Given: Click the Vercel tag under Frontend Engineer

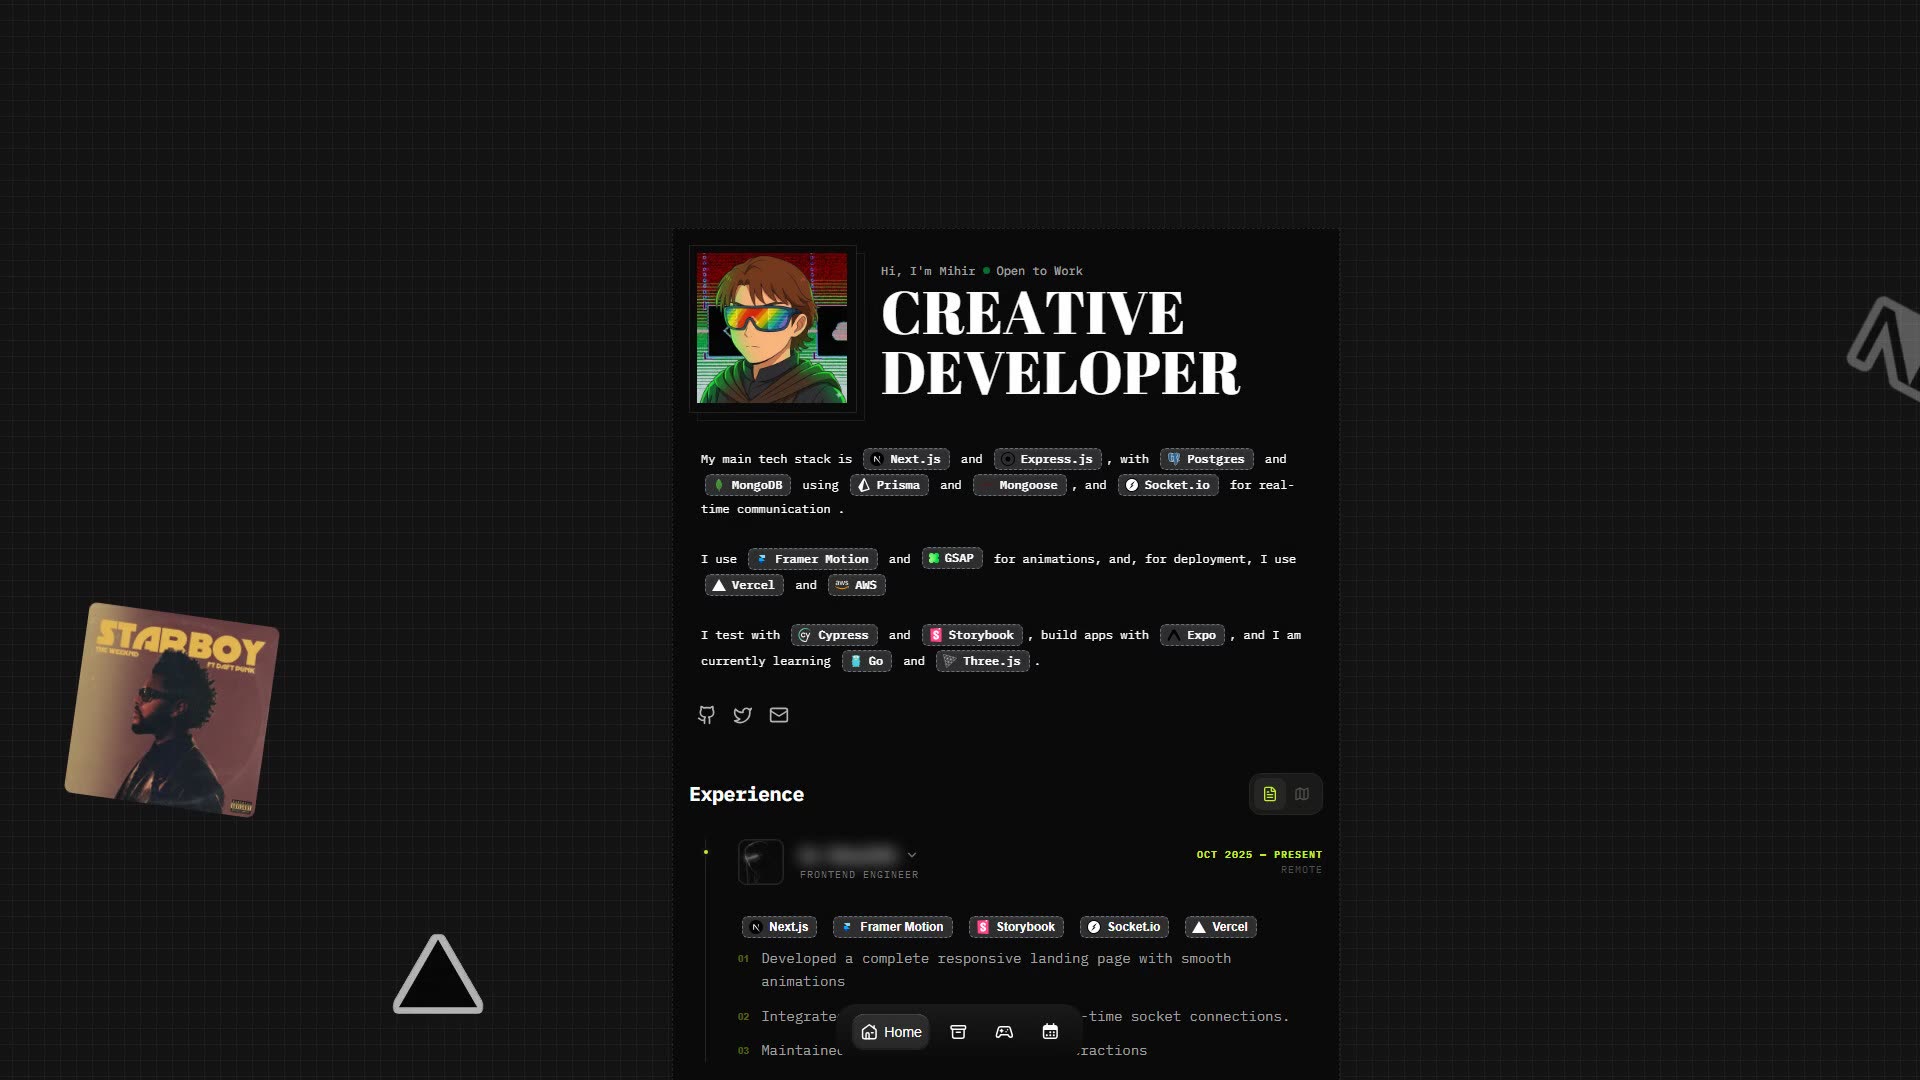Looking at the screenshot, I should pyautogui.click(x=1220, y=927).
